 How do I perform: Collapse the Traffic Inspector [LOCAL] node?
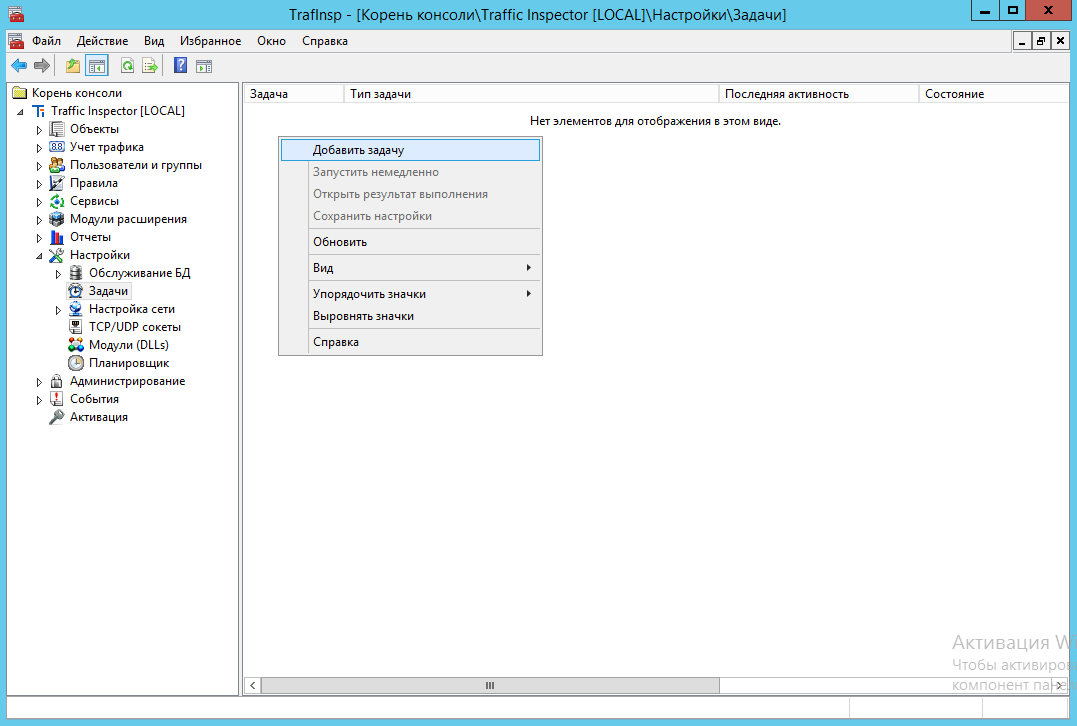point(20,111)
